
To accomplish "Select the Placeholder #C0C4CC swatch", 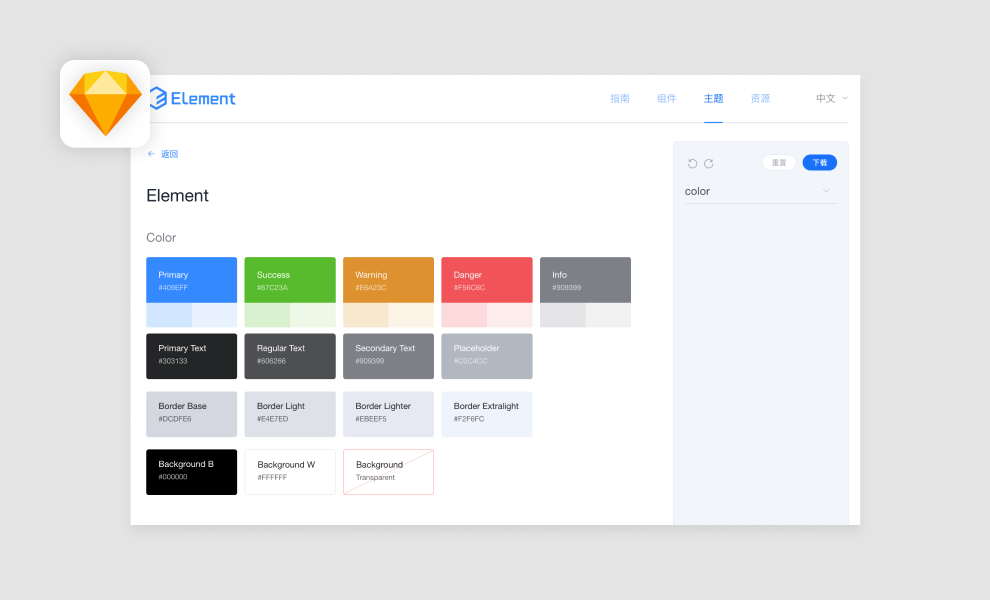I will [487, 356].
